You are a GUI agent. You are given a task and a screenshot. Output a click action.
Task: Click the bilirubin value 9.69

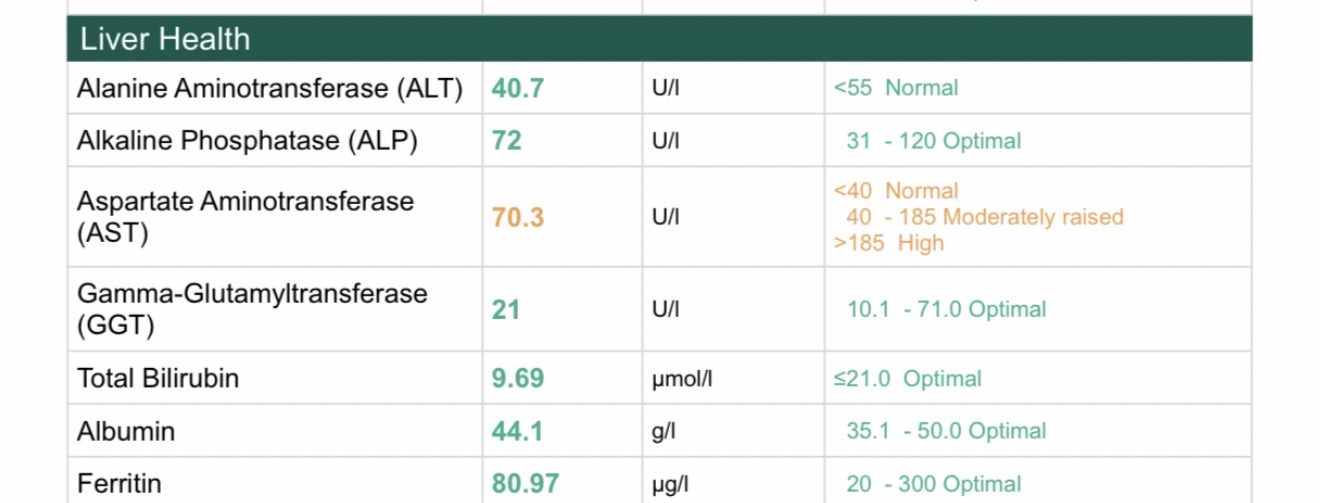517,379
